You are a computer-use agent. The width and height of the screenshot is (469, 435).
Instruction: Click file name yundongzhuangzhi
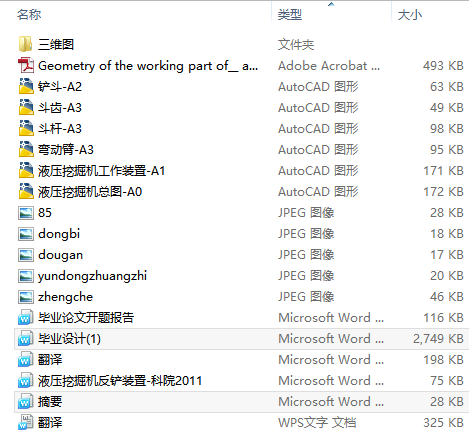point(92,276)
